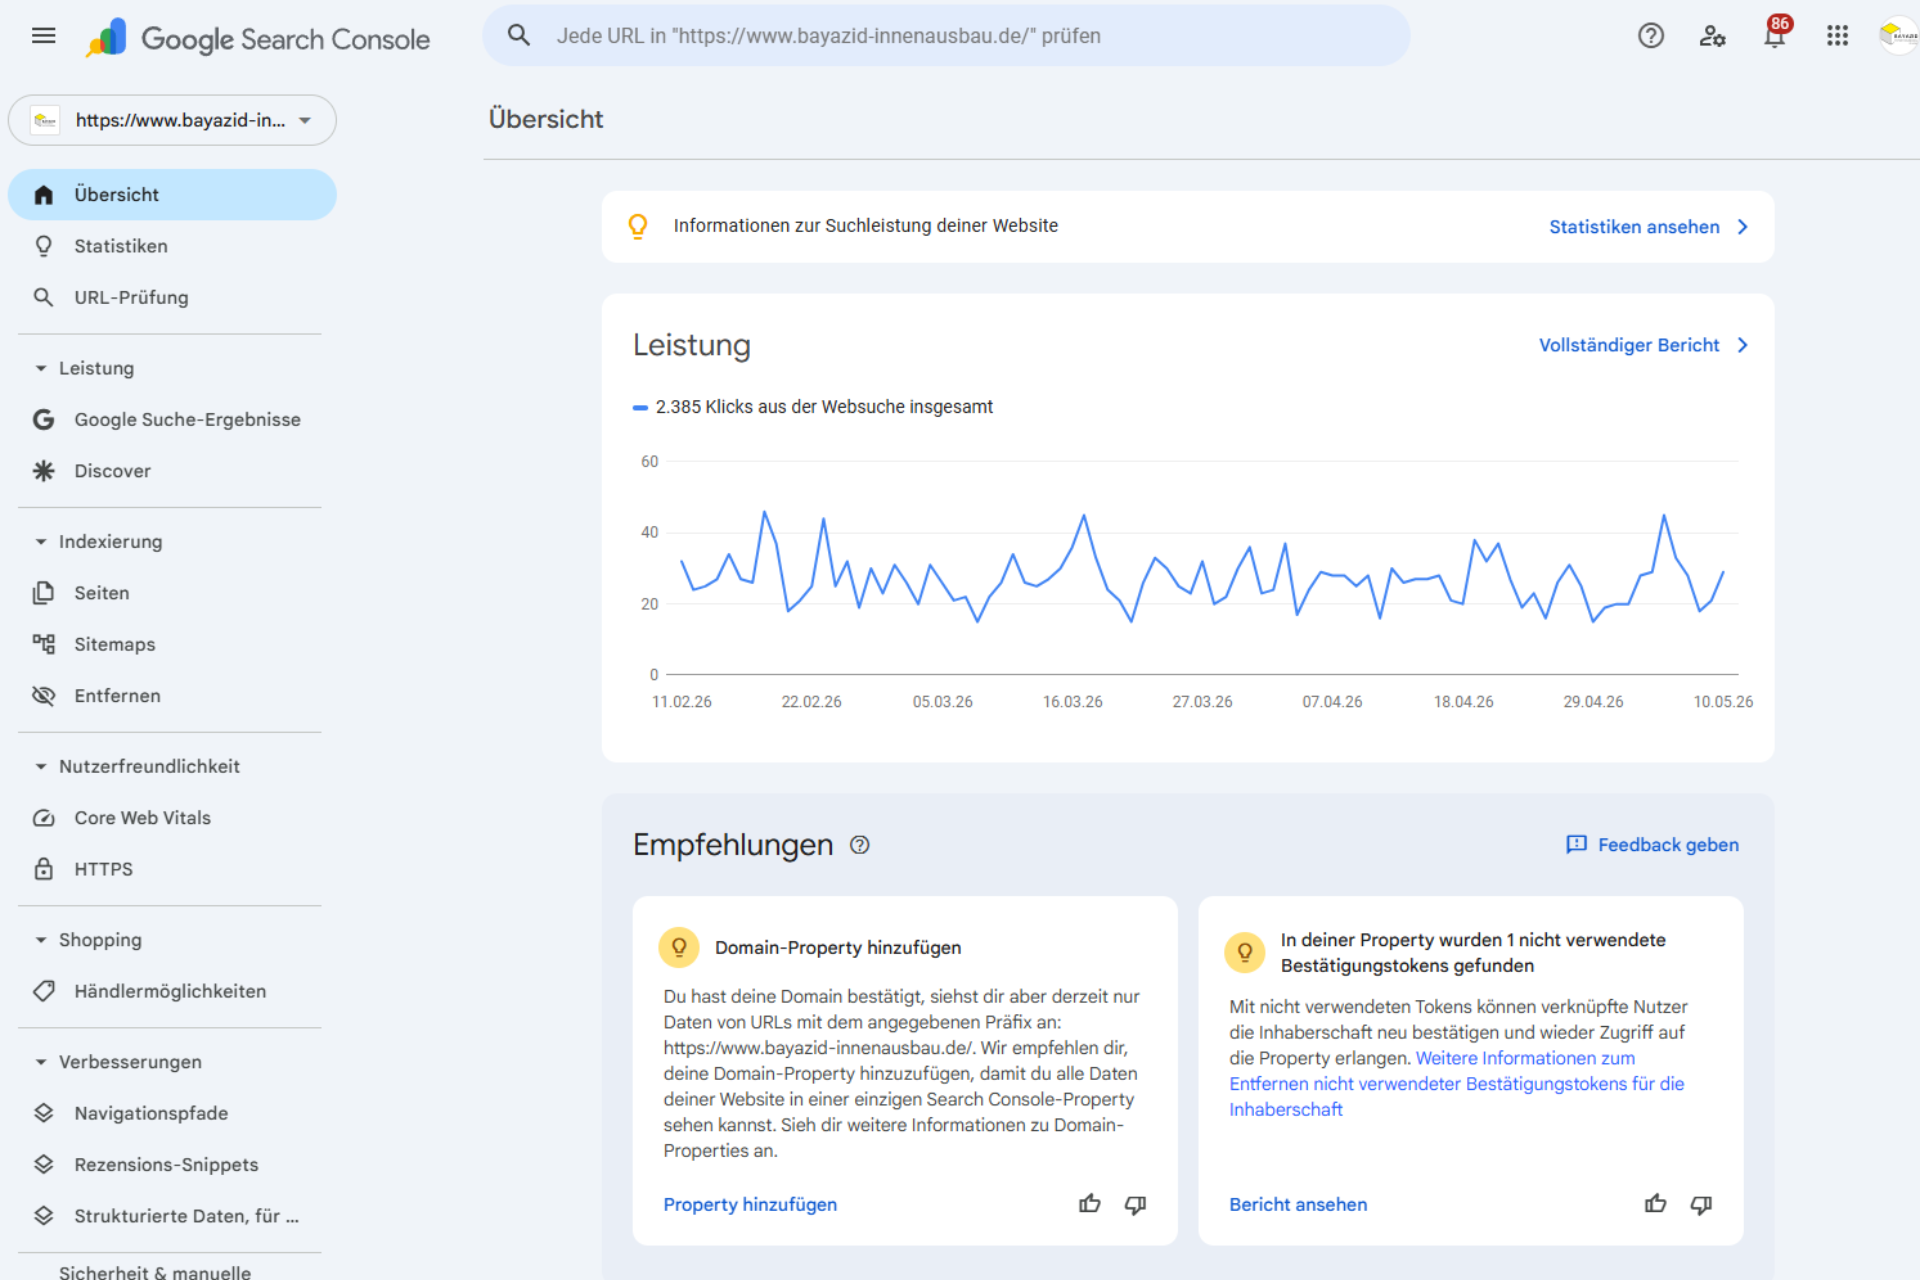
Task: Open the property selector dropdown
Action: tap(172, 120)
